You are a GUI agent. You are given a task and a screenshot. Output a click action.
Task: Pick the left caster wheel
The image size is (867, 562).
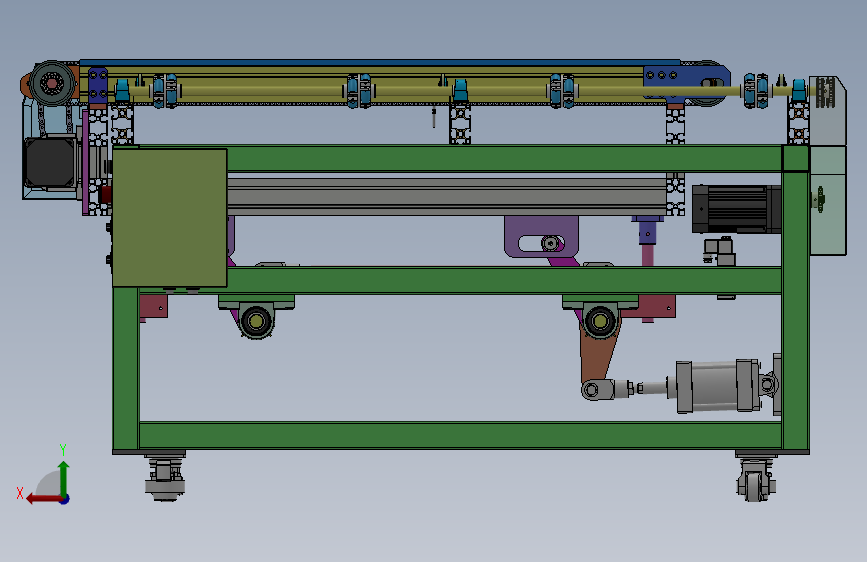point(165,478)
